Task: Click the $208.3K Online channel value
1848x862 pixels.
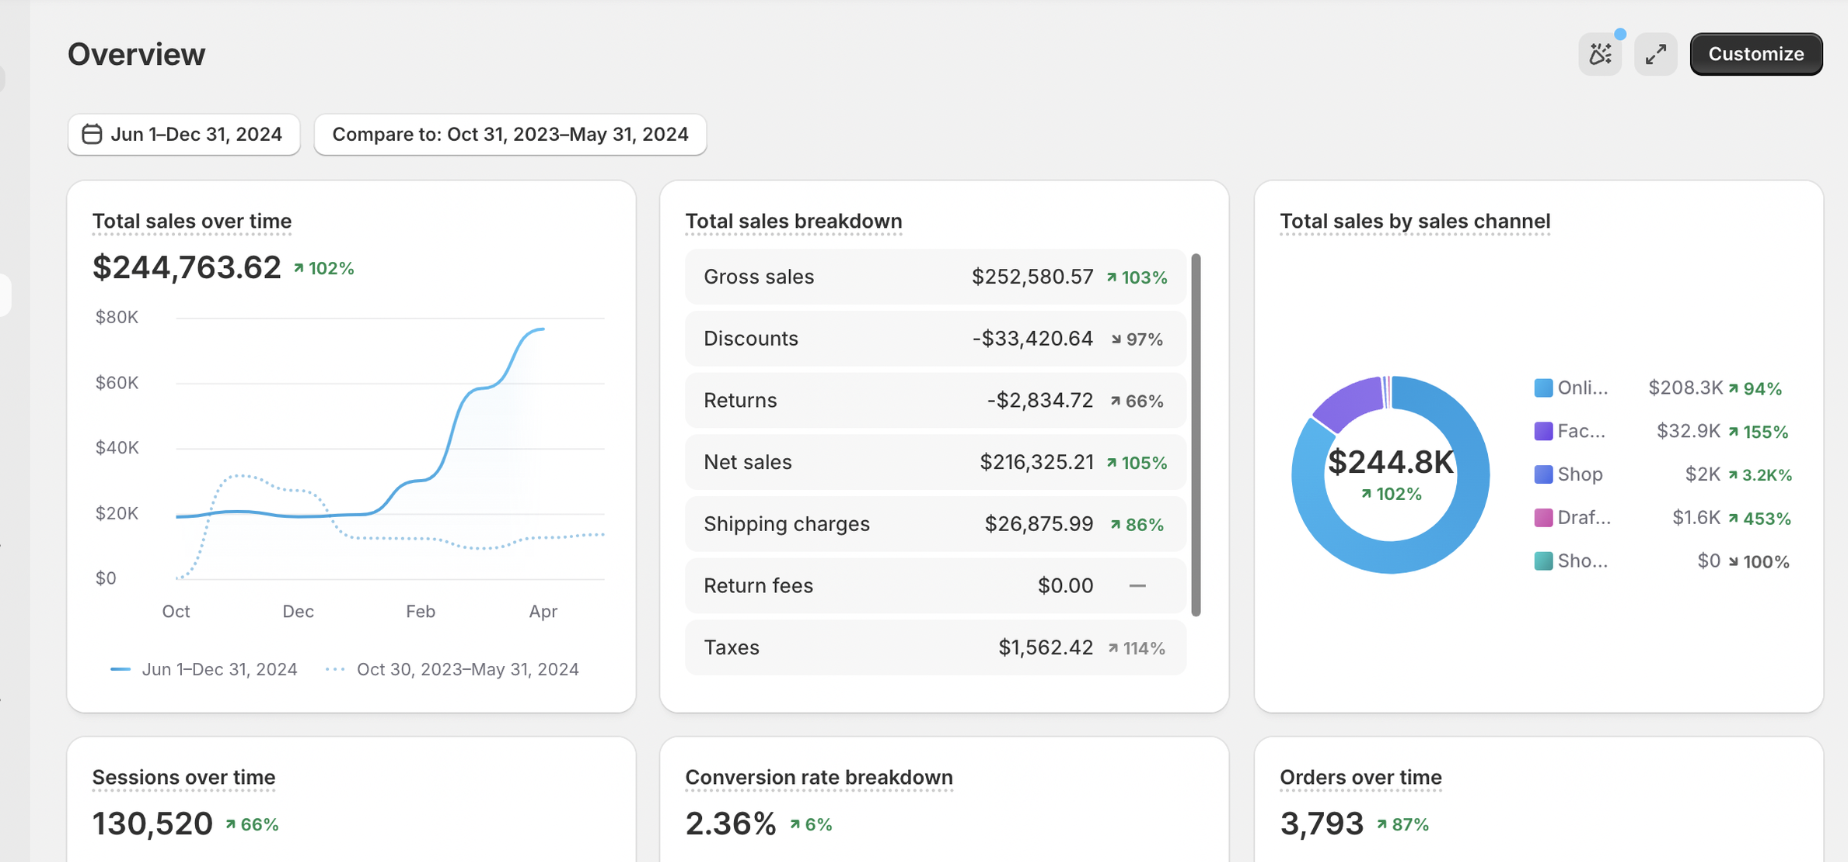Action: (1686, 388)
